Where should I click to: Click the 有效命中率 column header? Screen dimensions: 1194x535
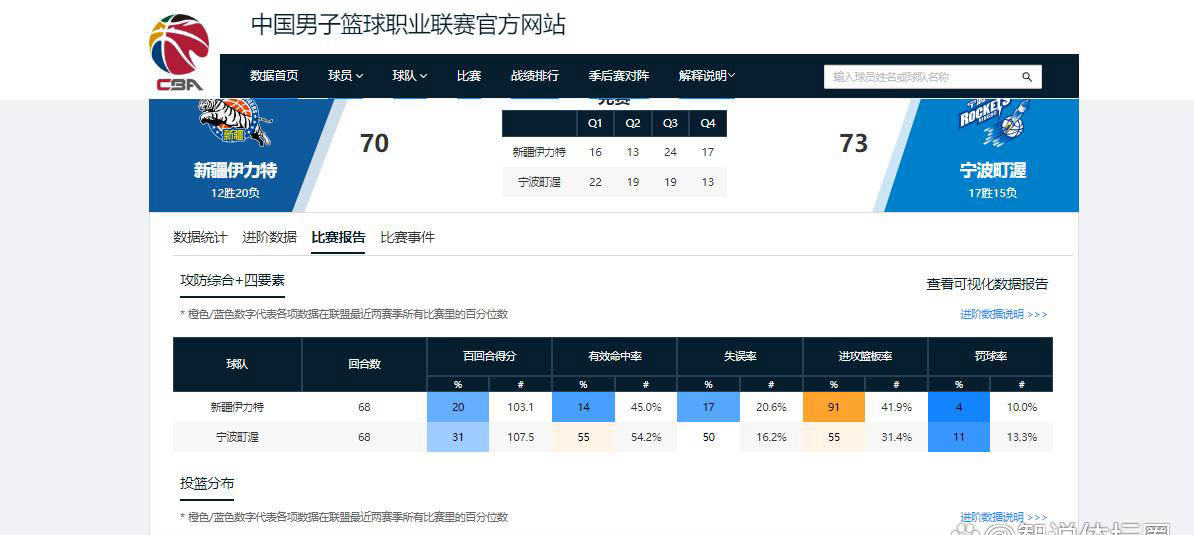614,356
